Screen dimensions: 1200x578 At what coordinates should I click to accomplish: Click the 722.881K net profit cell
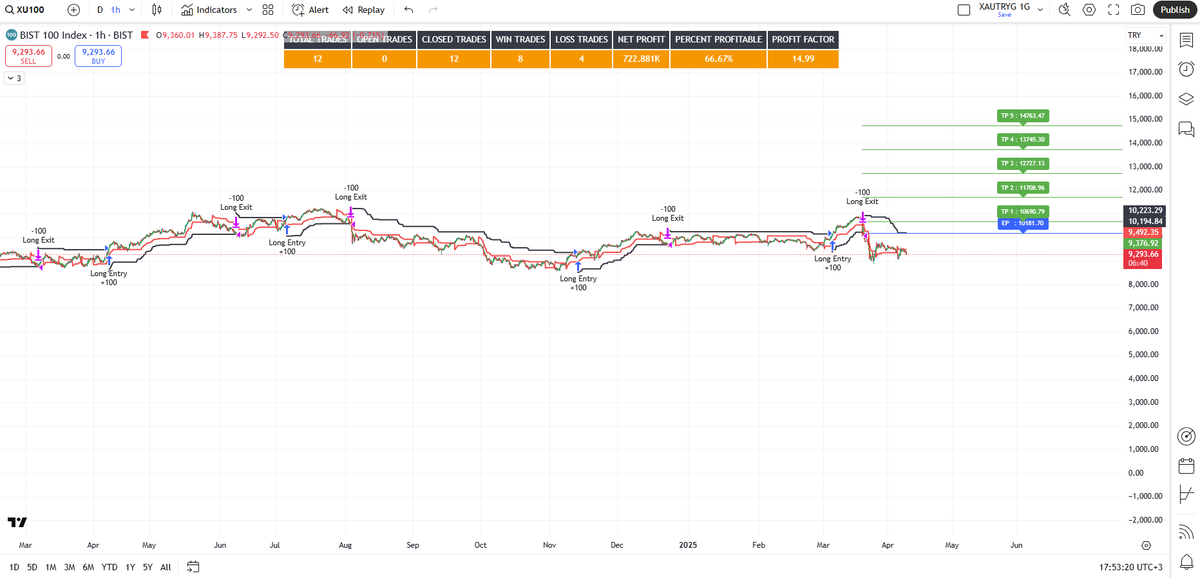pos(640,59)
